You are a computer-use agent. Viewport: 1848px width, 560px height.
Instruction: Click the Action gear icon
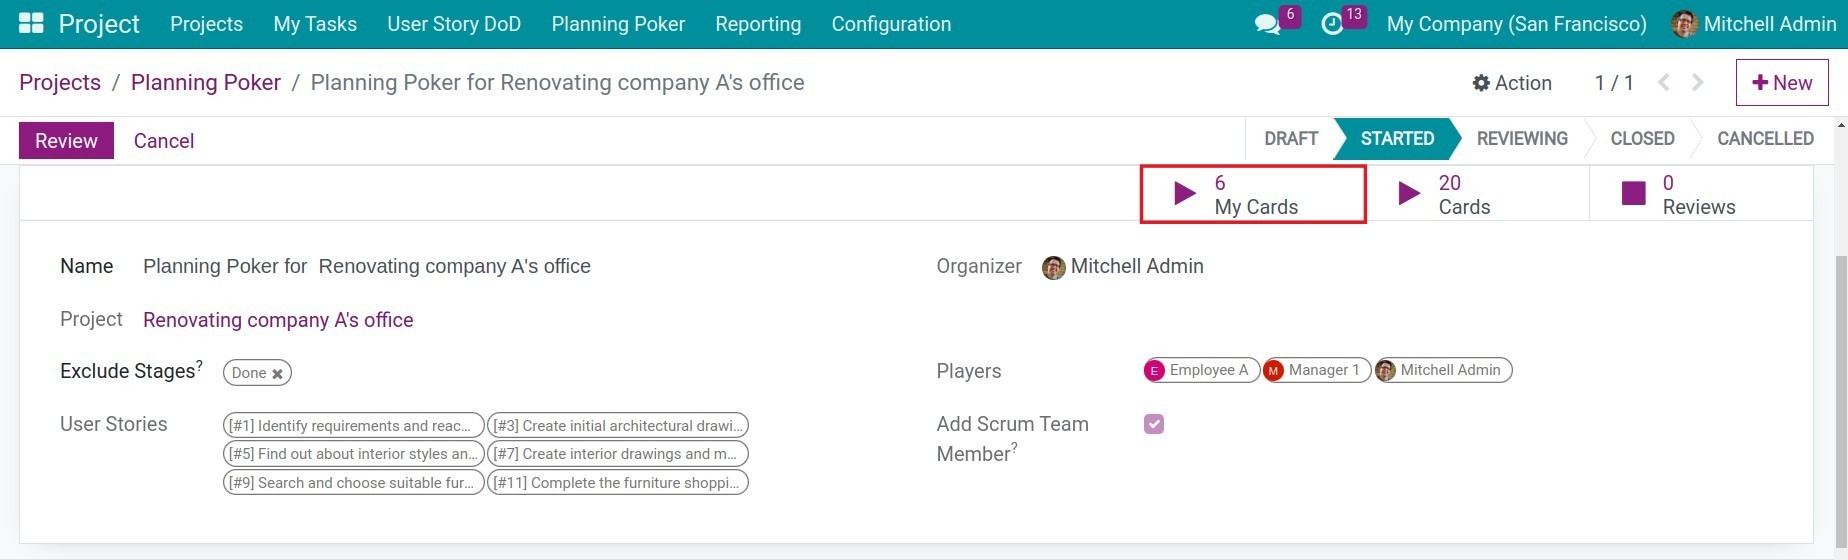(1481, 83)
